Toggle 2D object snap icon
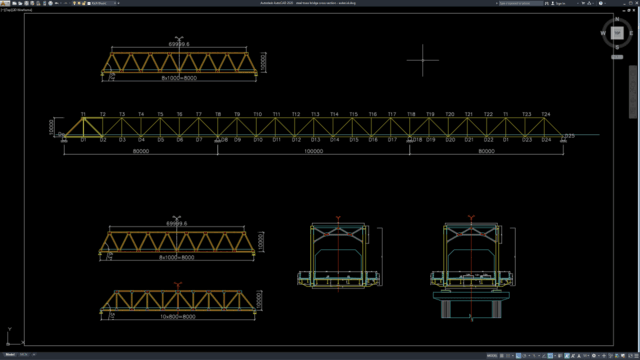 click(550, 356)
